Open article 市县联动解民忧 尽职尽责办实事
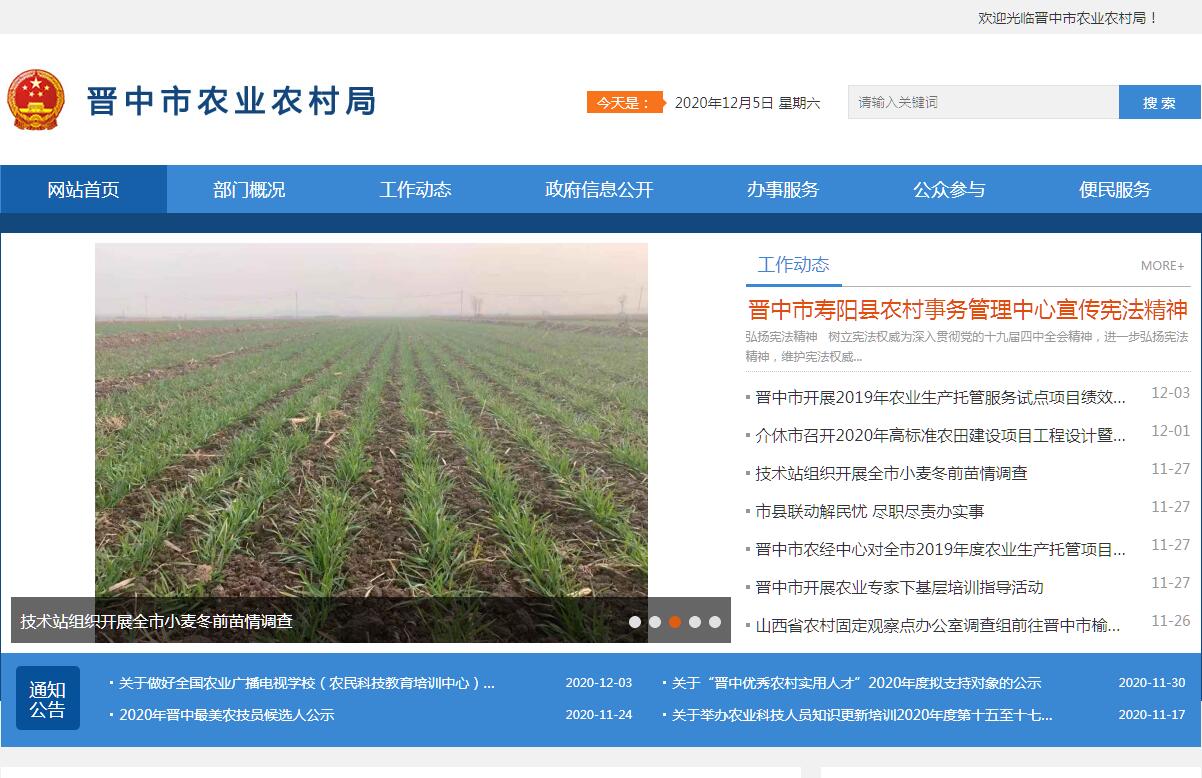Viewport: 1202px width, 778px height. pyautogui.click(x=870, y=511)
